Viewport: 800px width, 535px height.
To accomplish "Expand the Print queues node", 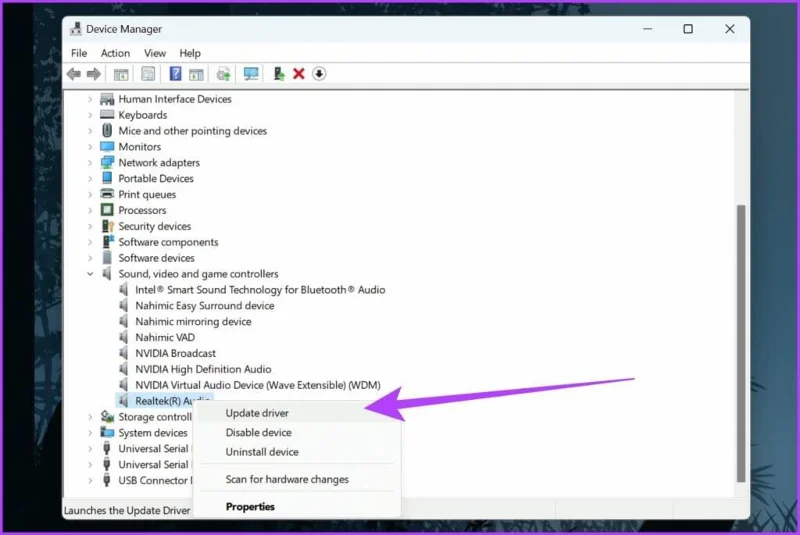I will (90, 194).
